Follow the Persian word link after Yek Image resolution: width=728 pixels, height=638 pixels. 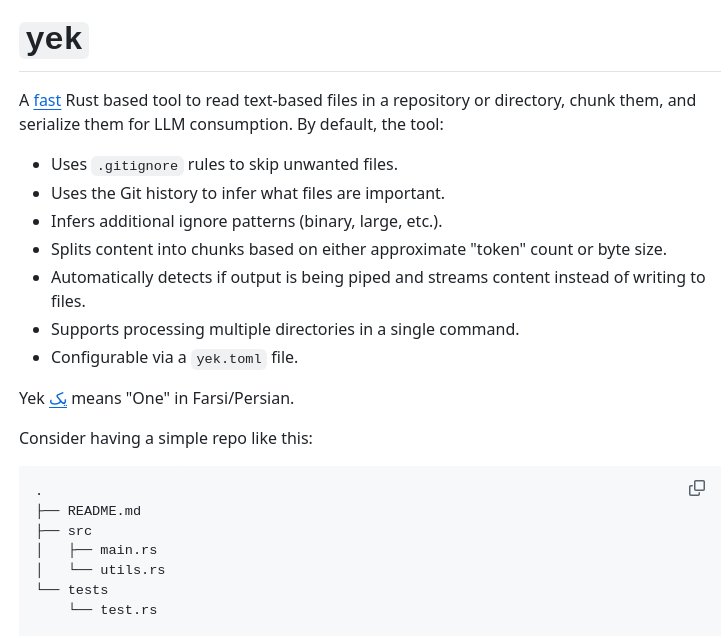click(58, 398)
